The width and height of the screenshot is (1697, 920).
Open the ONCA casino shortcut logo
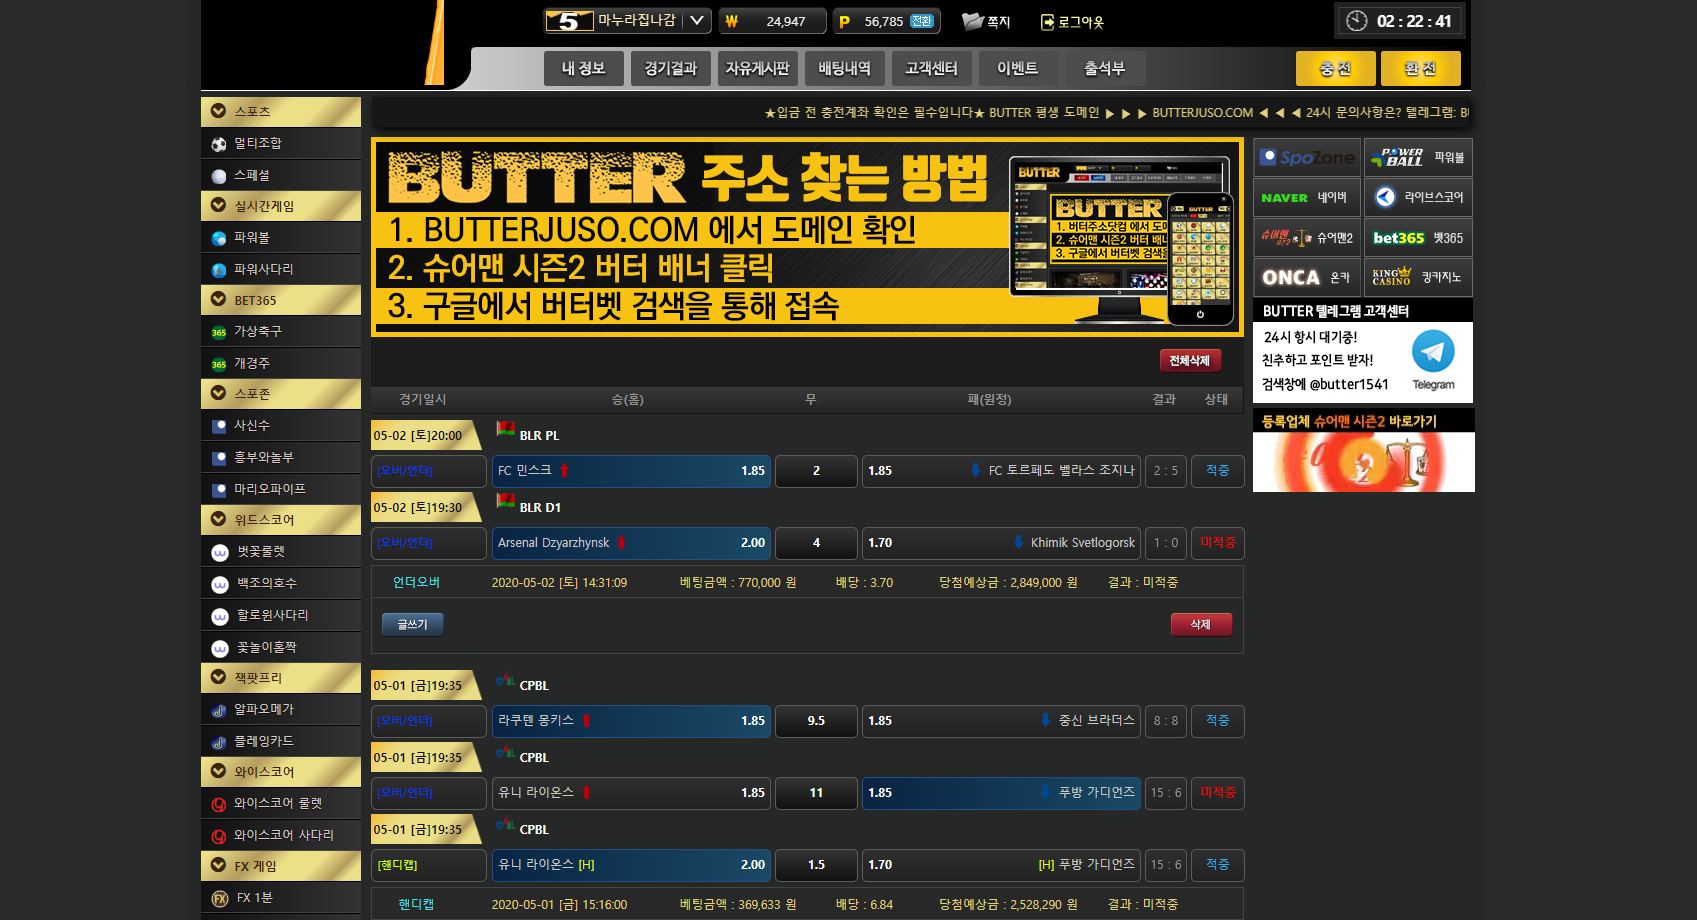[1291, 278]
